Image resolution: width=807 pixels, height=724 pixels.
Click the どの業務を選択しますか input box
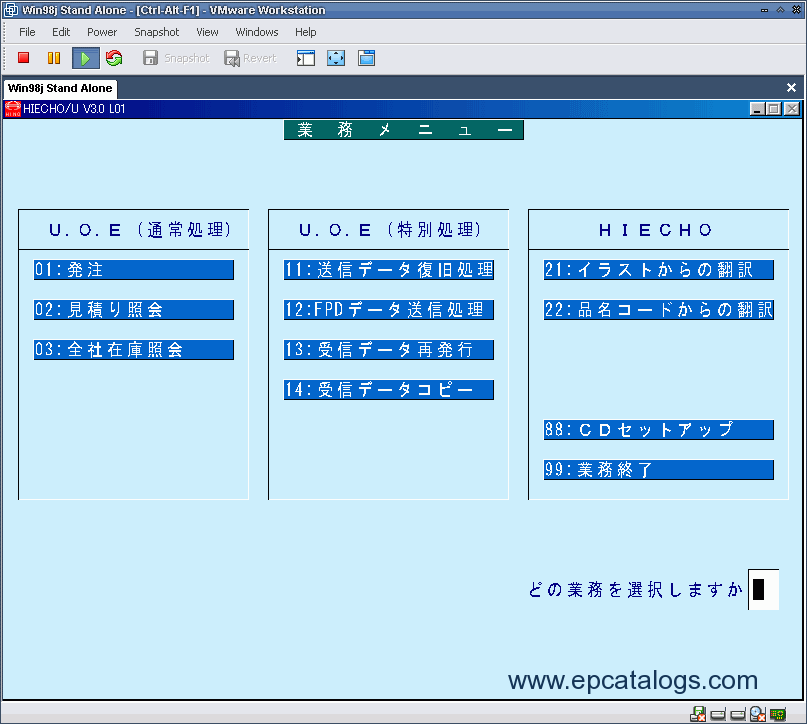tap(763, 589)
